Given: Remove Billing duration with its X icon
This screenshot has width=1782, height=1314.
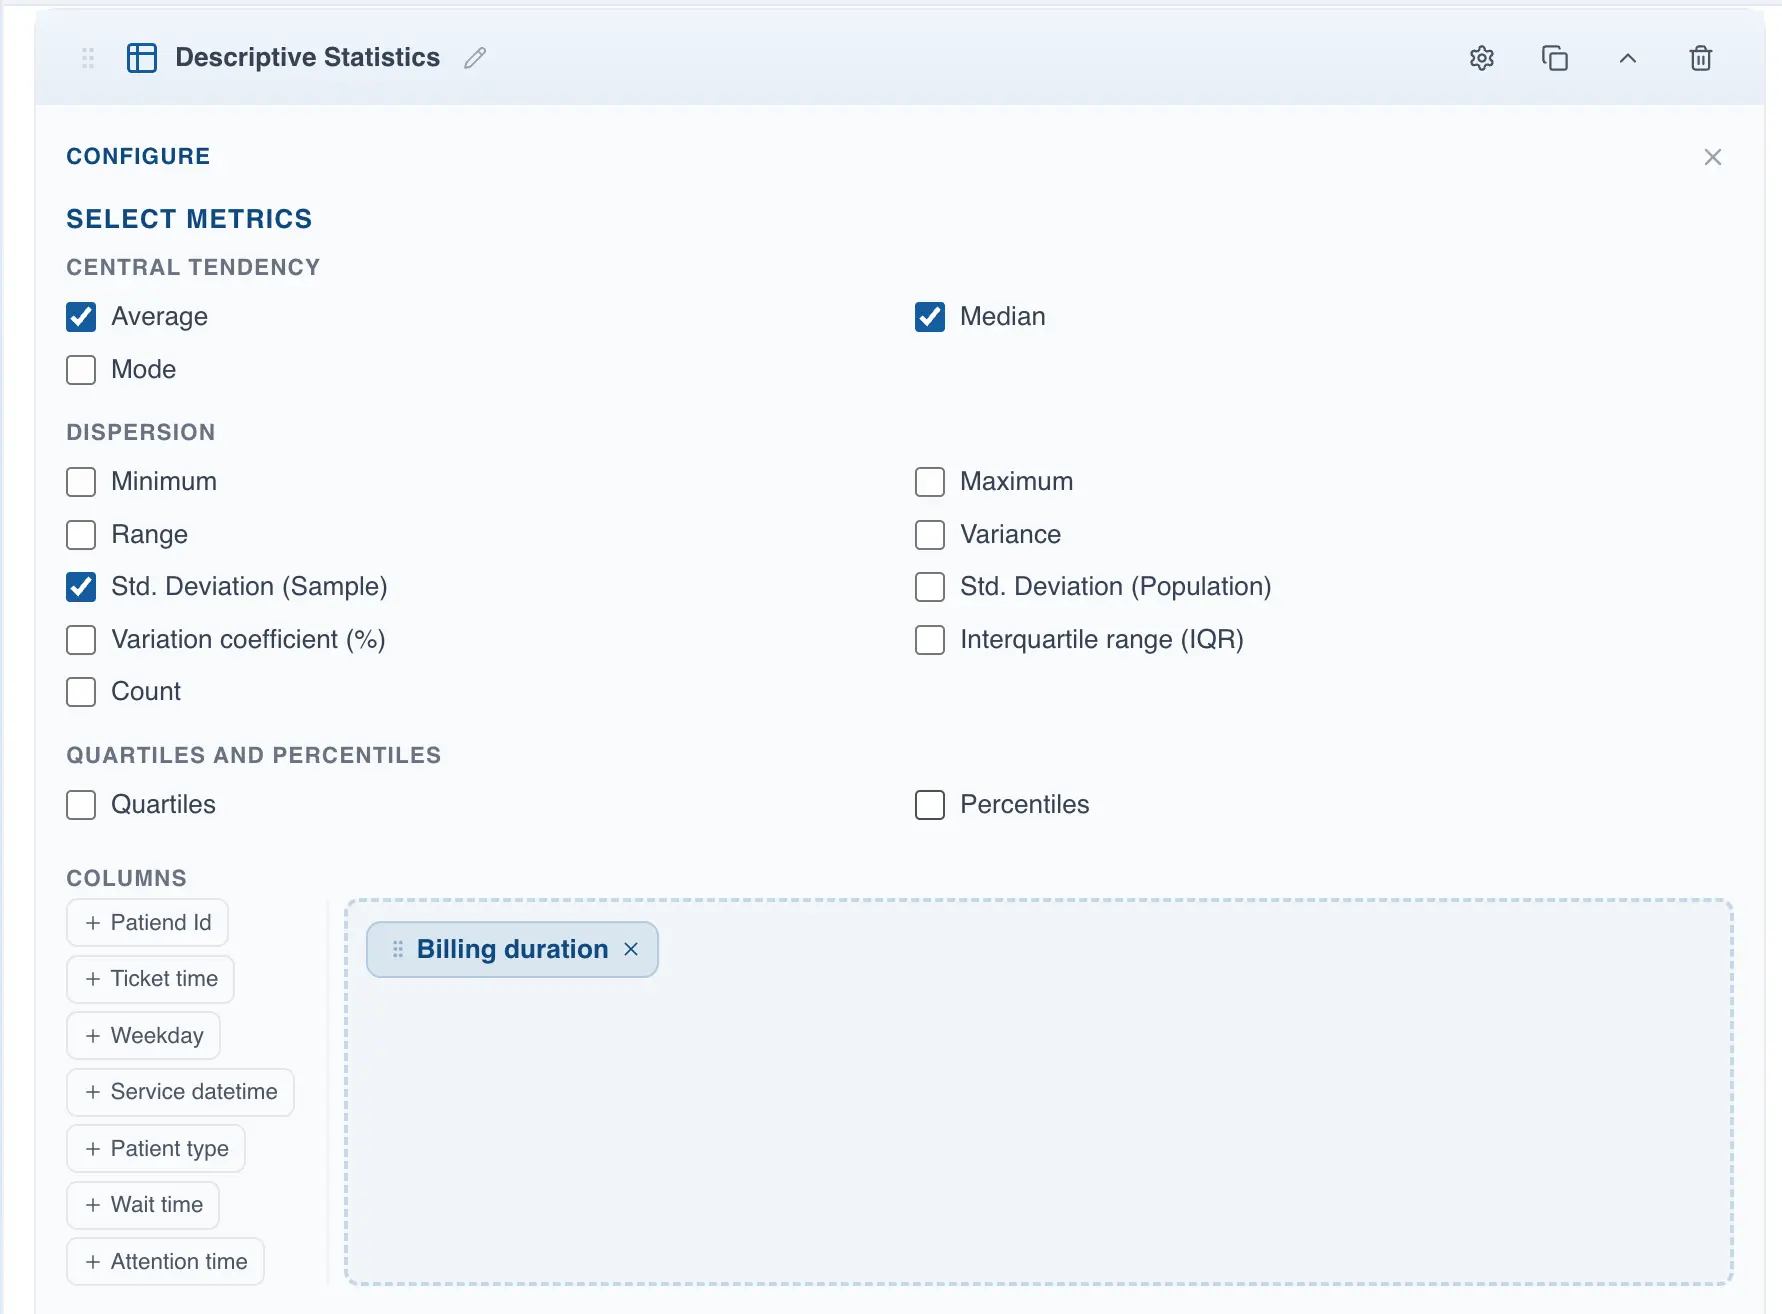Looking at the screenshot, I should [x=632, y=948].
